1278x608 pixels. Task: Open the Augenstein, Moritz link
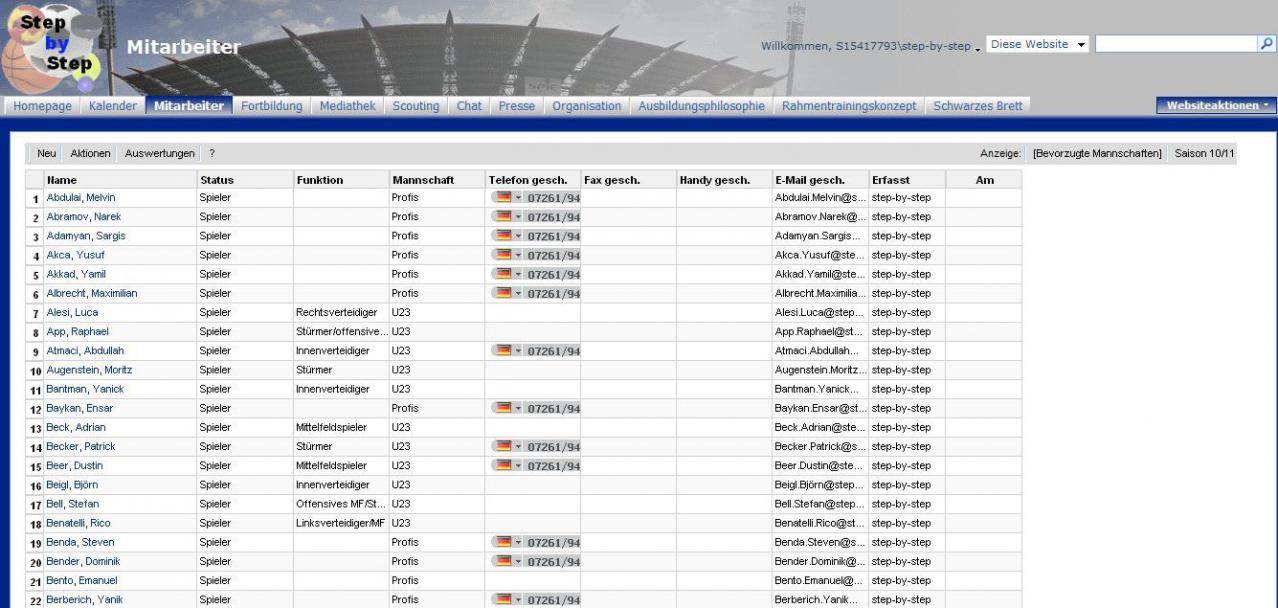click(x=89, y=370)
